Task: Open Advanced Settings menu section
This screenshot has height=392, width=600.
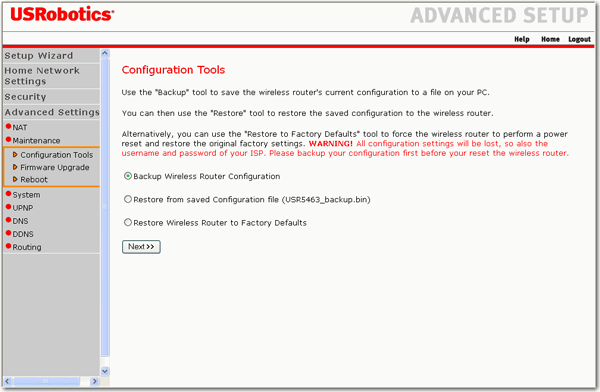Action: click(x=51, y=112)
